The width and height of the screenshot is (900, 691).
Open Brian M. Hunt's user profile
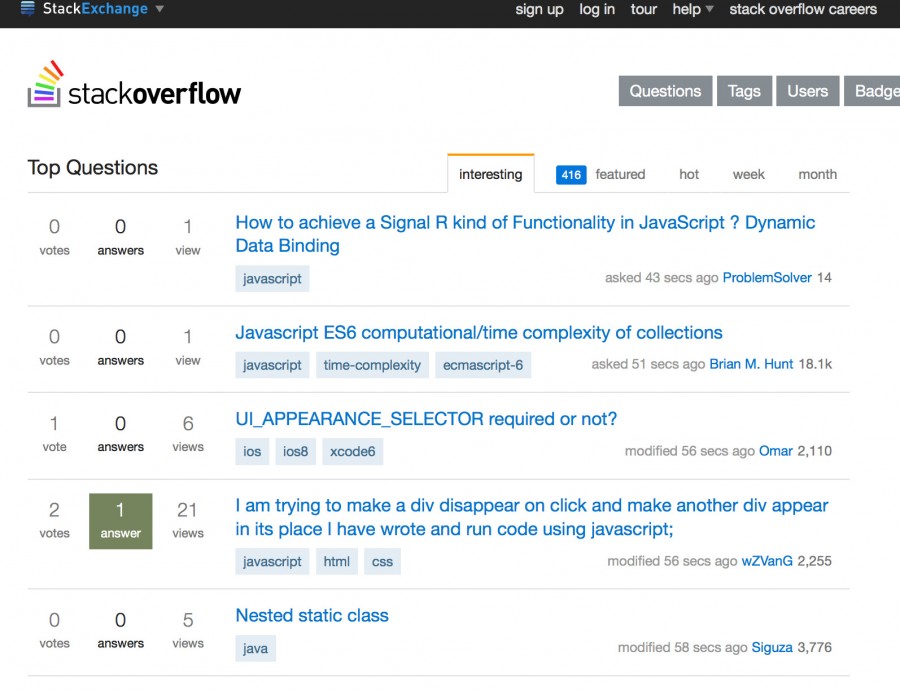click(751, 365)
